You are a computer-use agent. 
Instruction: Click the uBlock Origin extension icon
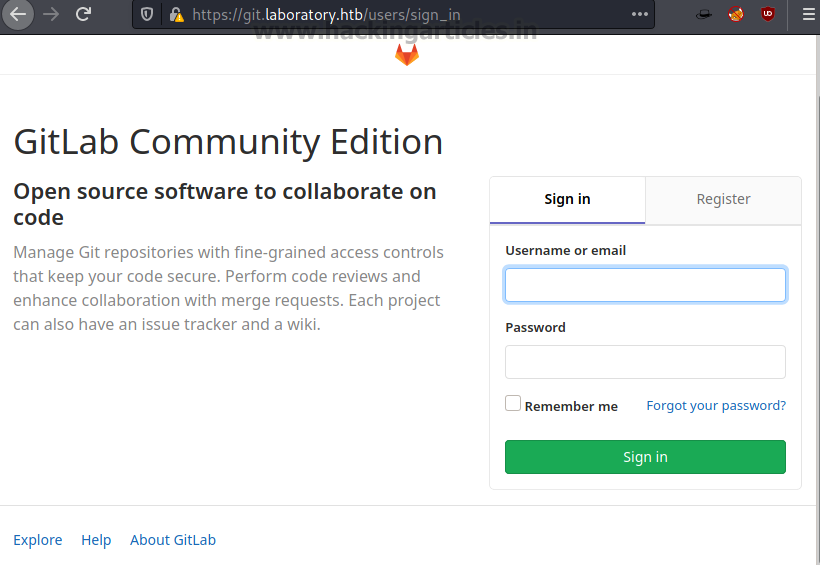[x=767, y=14]
